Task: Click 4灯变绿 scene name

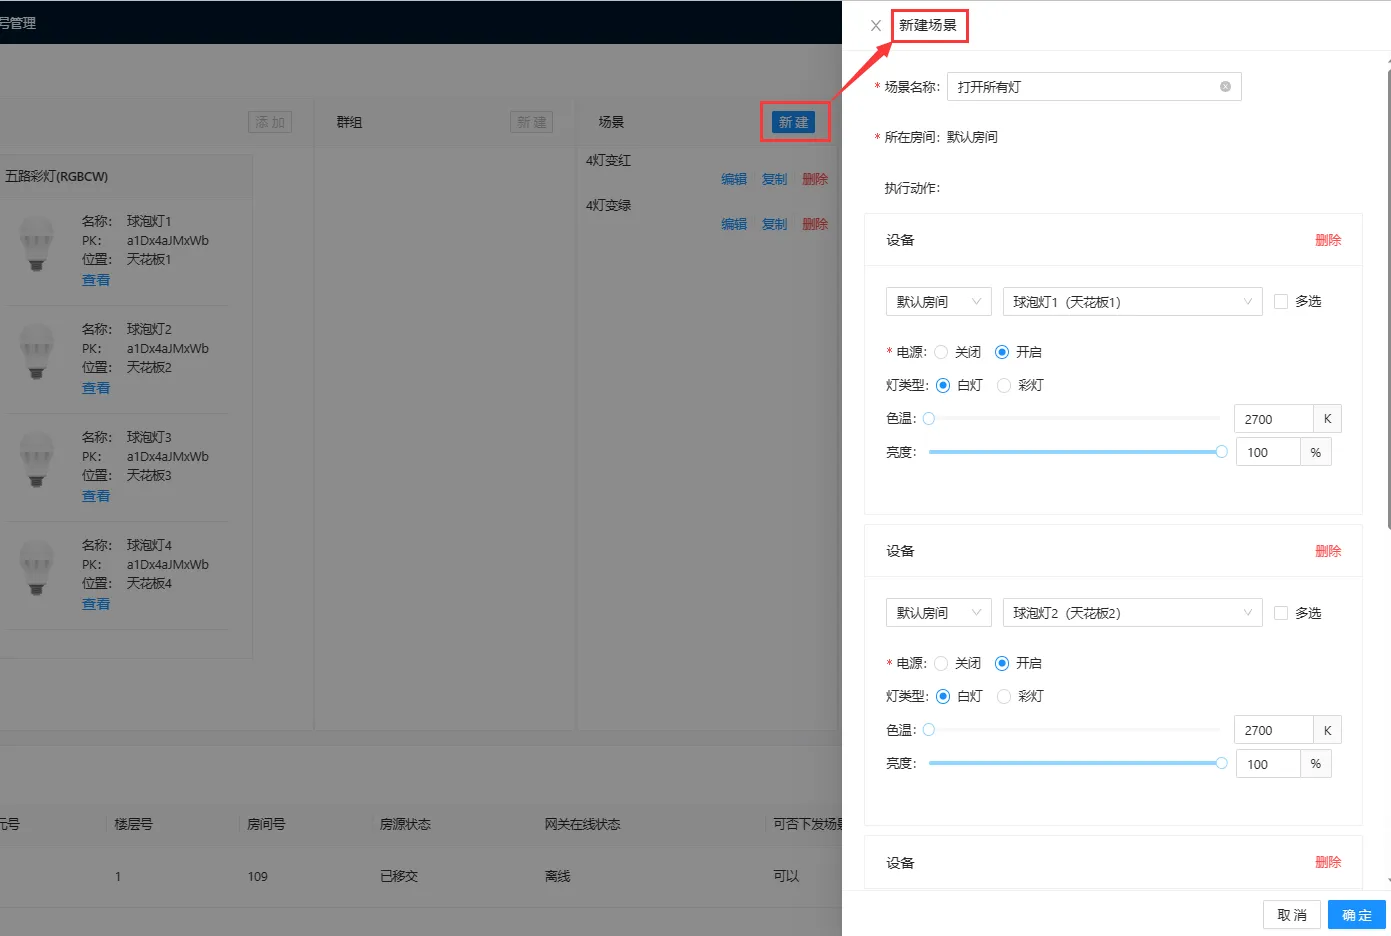Action: pyautogui.click(x=608, y=205)
